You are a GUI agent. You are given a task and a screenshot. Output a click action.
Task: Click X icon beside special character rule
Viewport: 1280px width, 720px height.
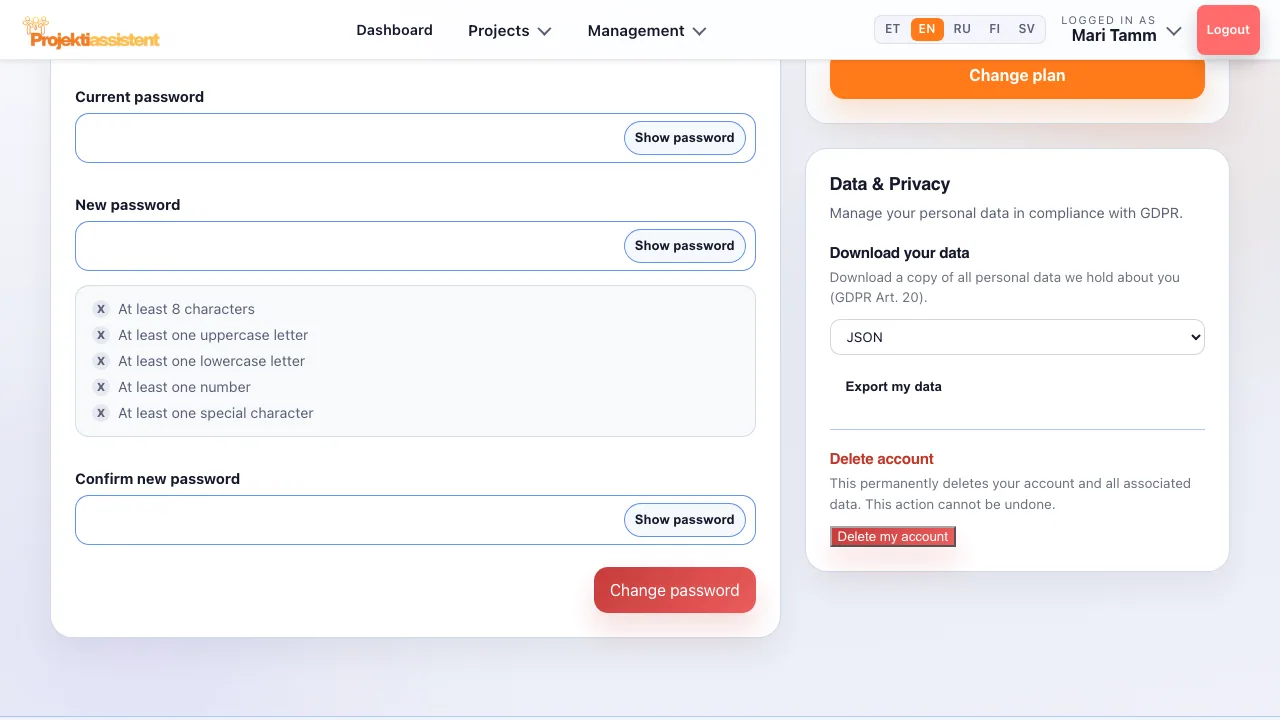(x=100, y=413)
